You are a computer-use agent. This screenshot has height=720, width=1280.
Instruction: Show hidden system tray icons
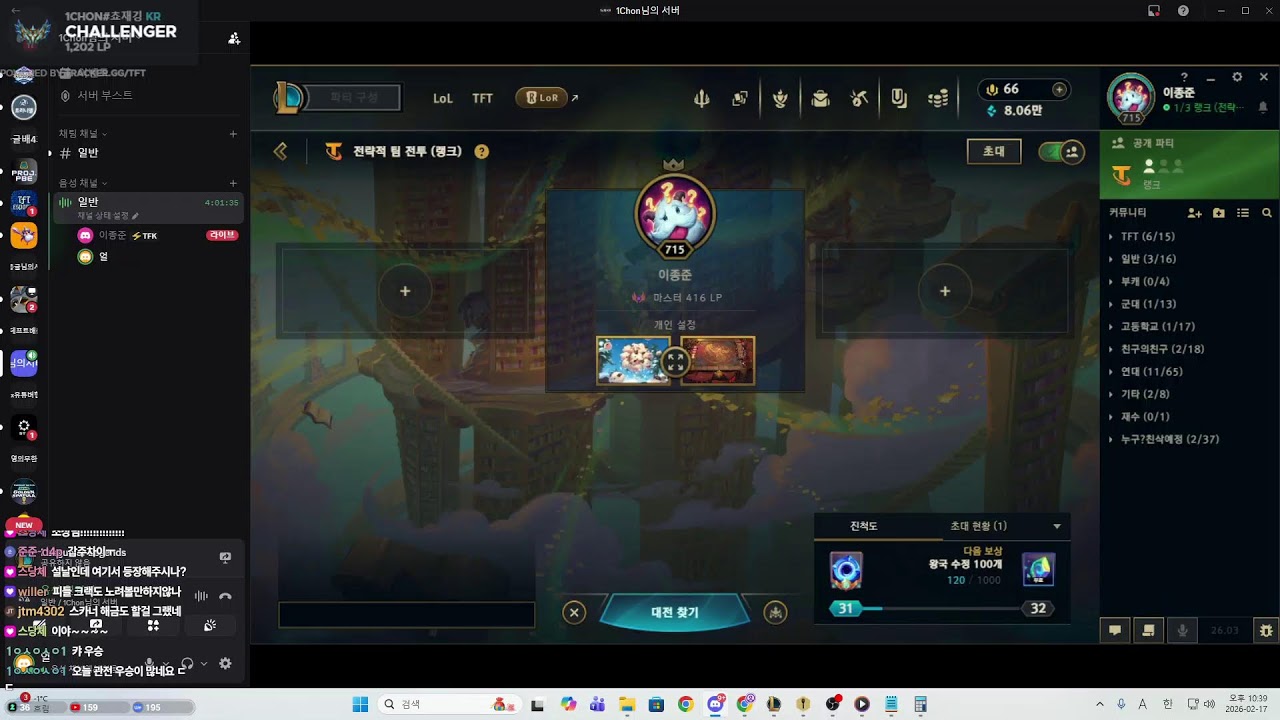(1098, 704)
